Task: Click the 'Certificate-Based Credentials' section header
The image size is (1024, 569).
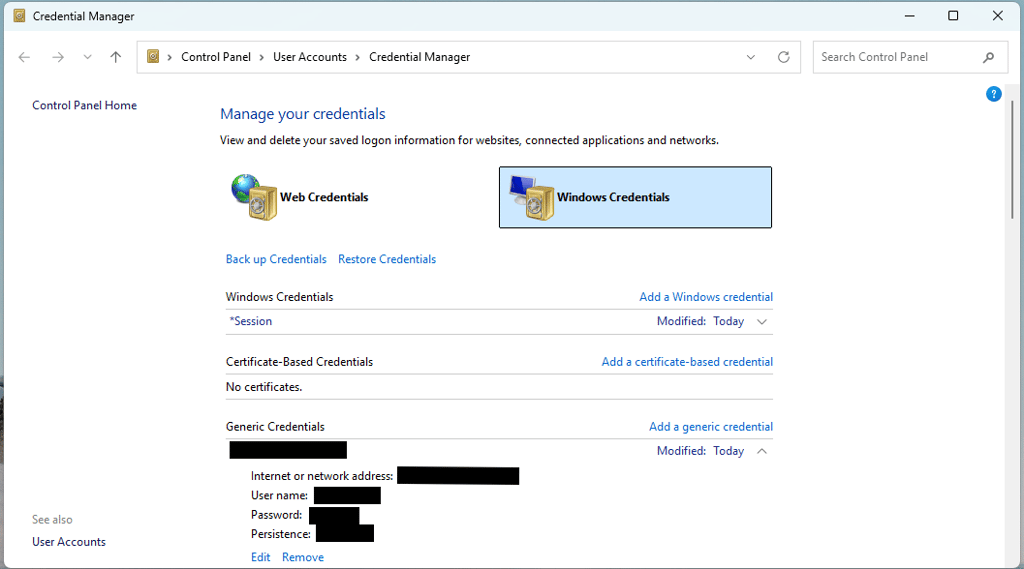Action: 299,362
